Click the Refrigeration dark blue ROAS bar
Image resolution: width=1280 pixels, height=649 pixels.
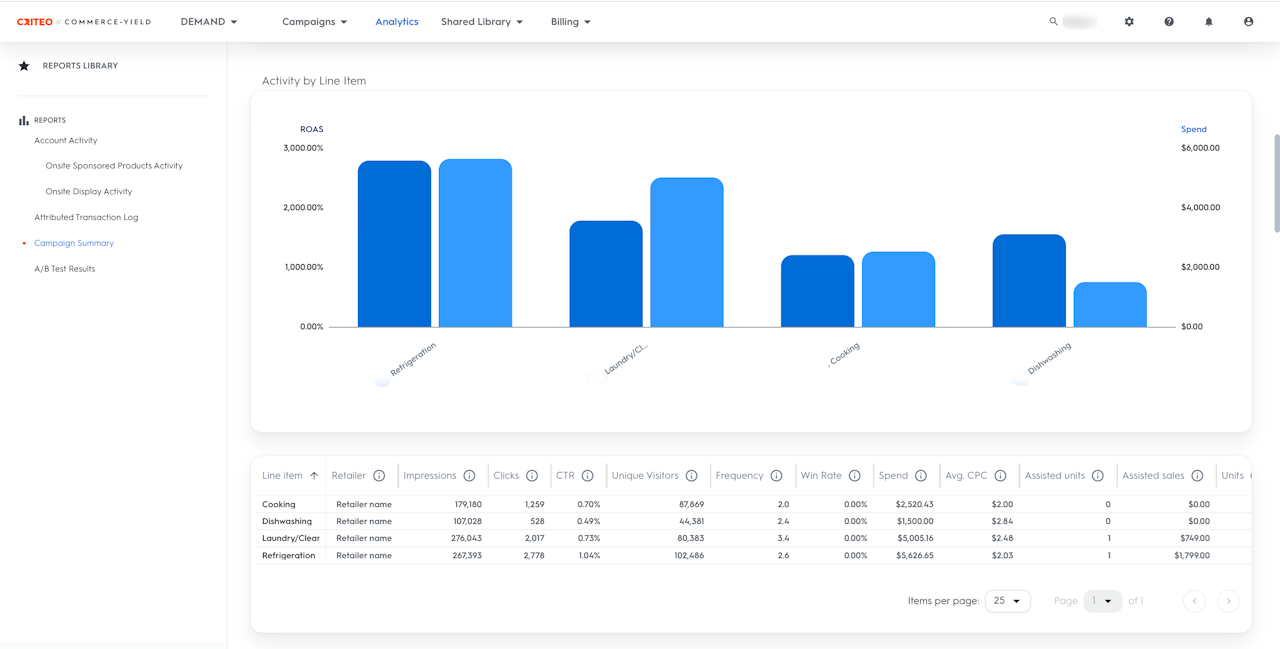(394, 245)
